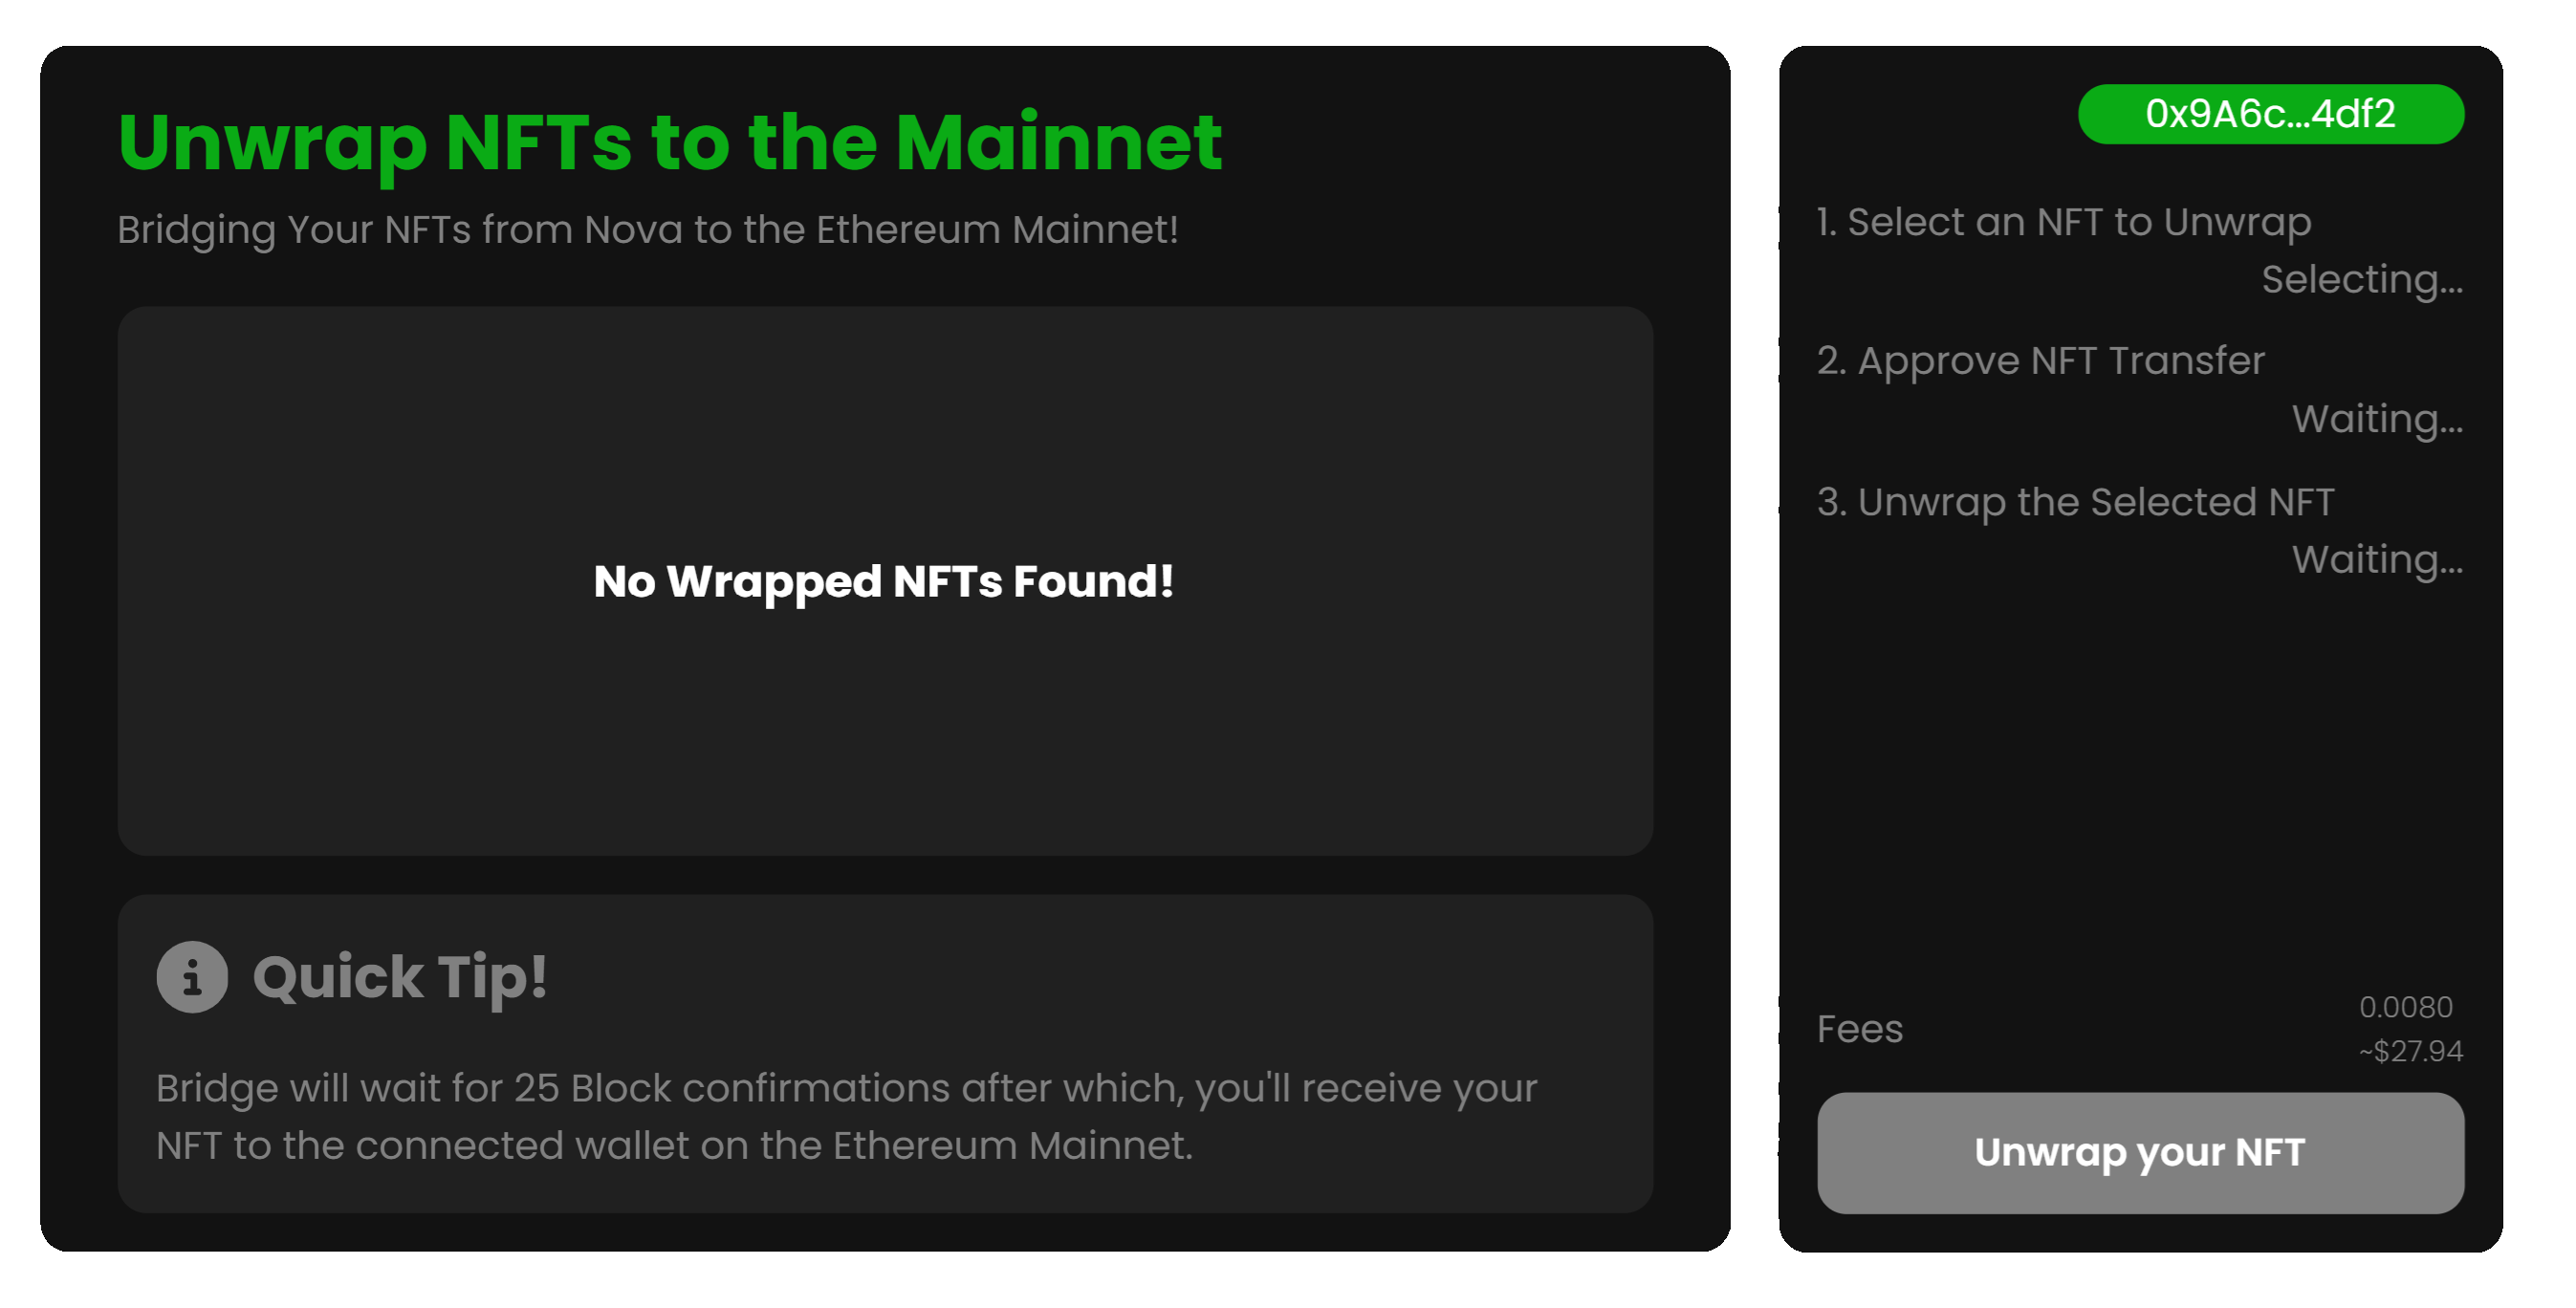
Task: Click the Unwrap NFTs to the Mainnet heading
Action: coord(670,143)
